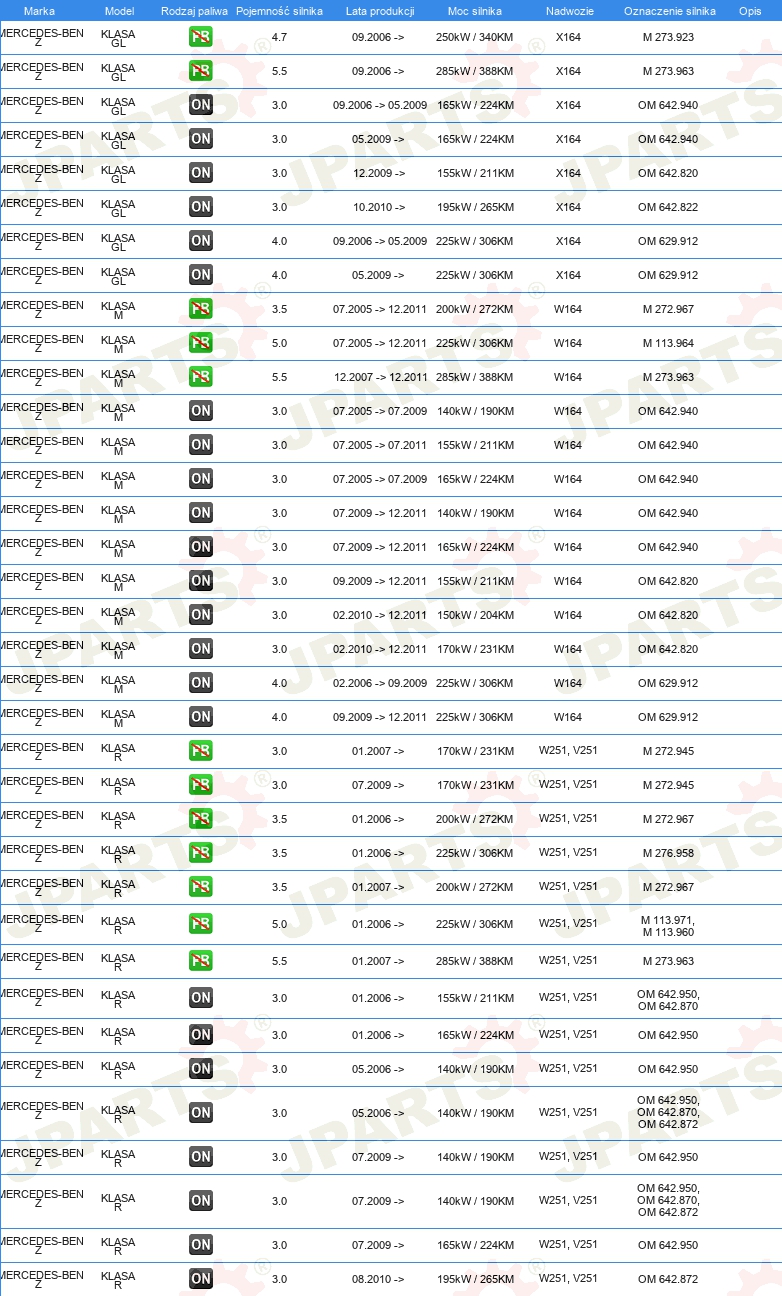Click ON icon in the 07.2005 -> 07.2011 row

[x=201, y=445]
